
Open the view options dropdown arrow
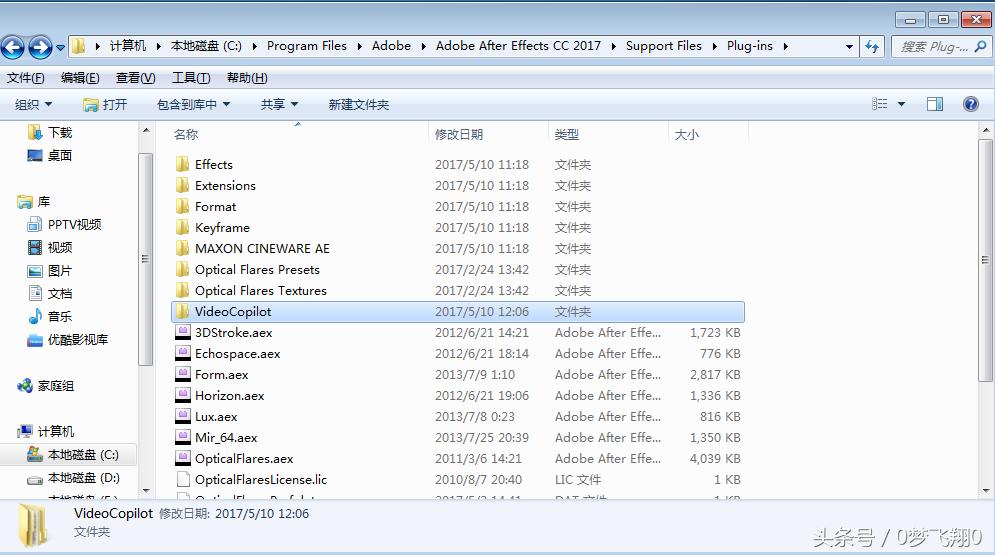coord(901,104)
